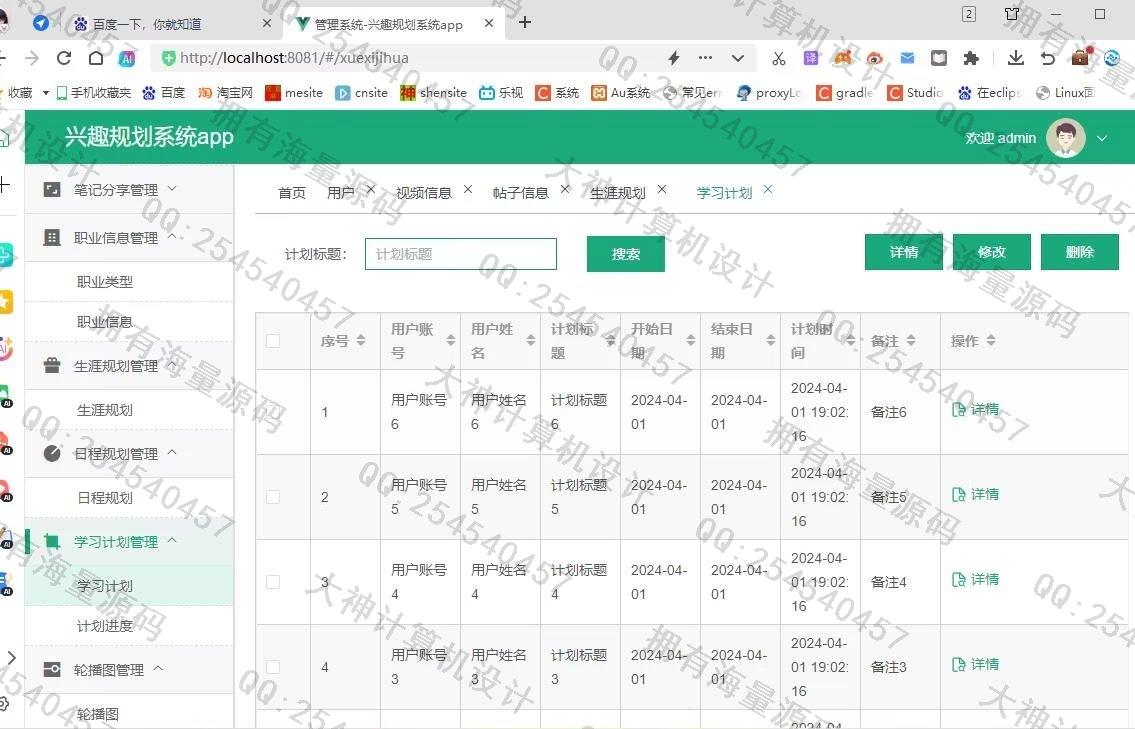Collapse 日程规划管理 menu chevron
Image resolution: width=1135 pixels, height=729 pixels.
click(x=172, y=452)
